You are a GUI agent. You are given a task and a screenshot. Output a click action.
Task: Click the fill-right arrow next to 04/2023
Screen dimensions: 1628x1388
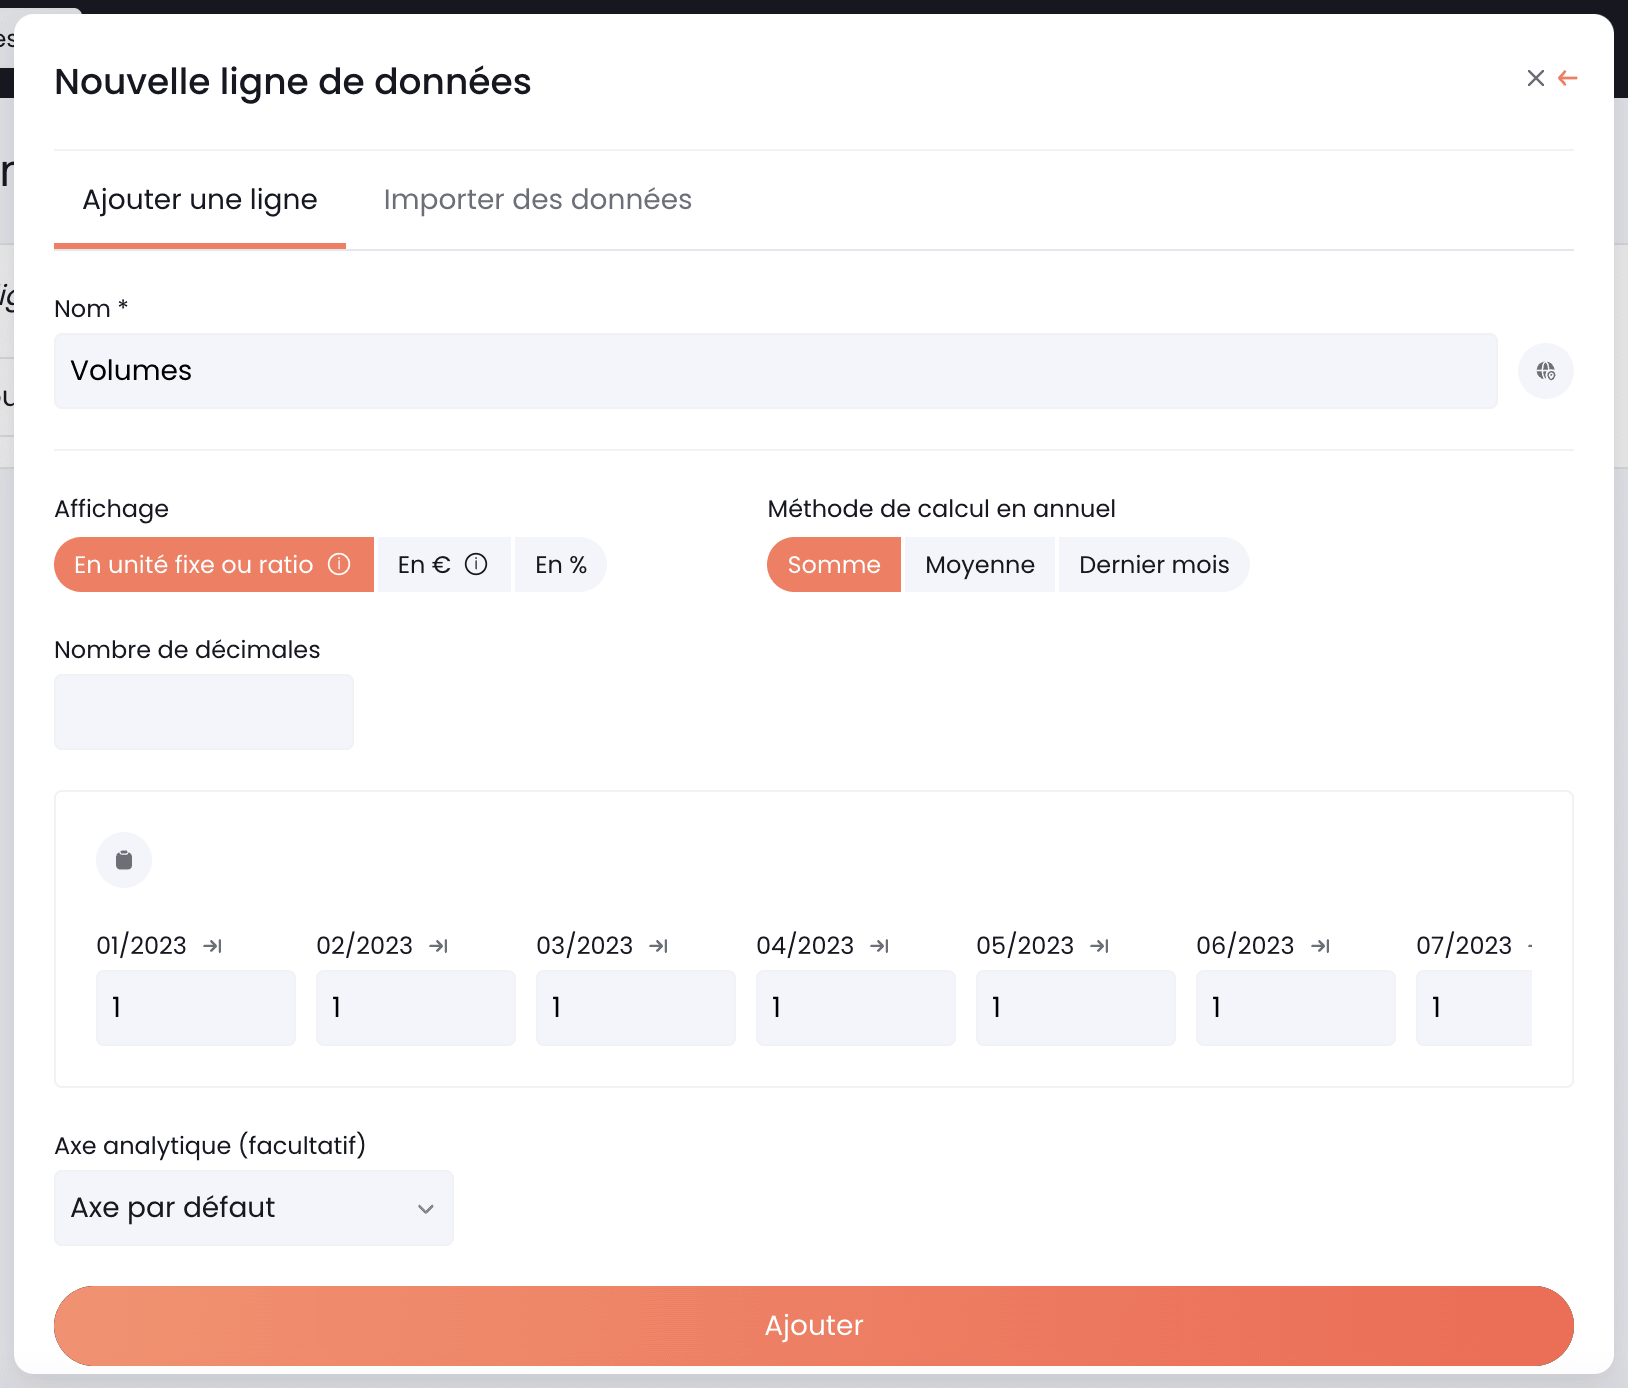(881, 945)
